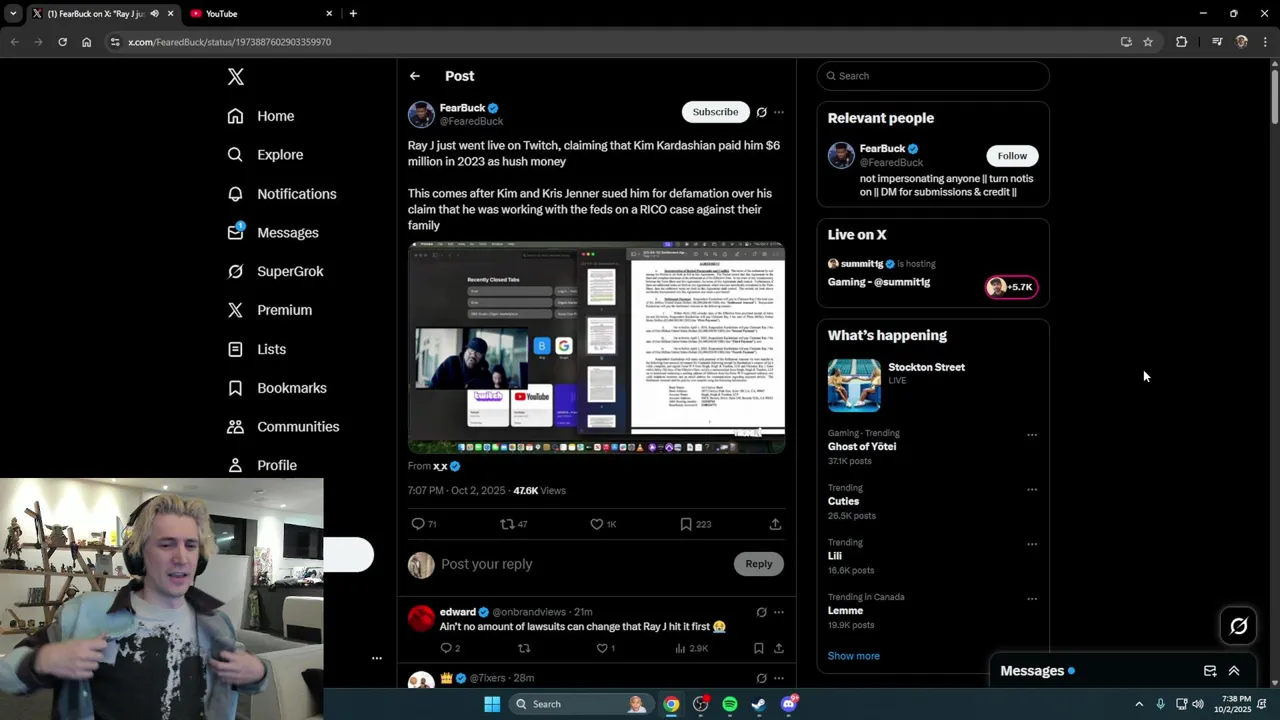This screenshot has width=1280, height=720.
Task: Open Premium in the sidebar
Action: point(270,310)
